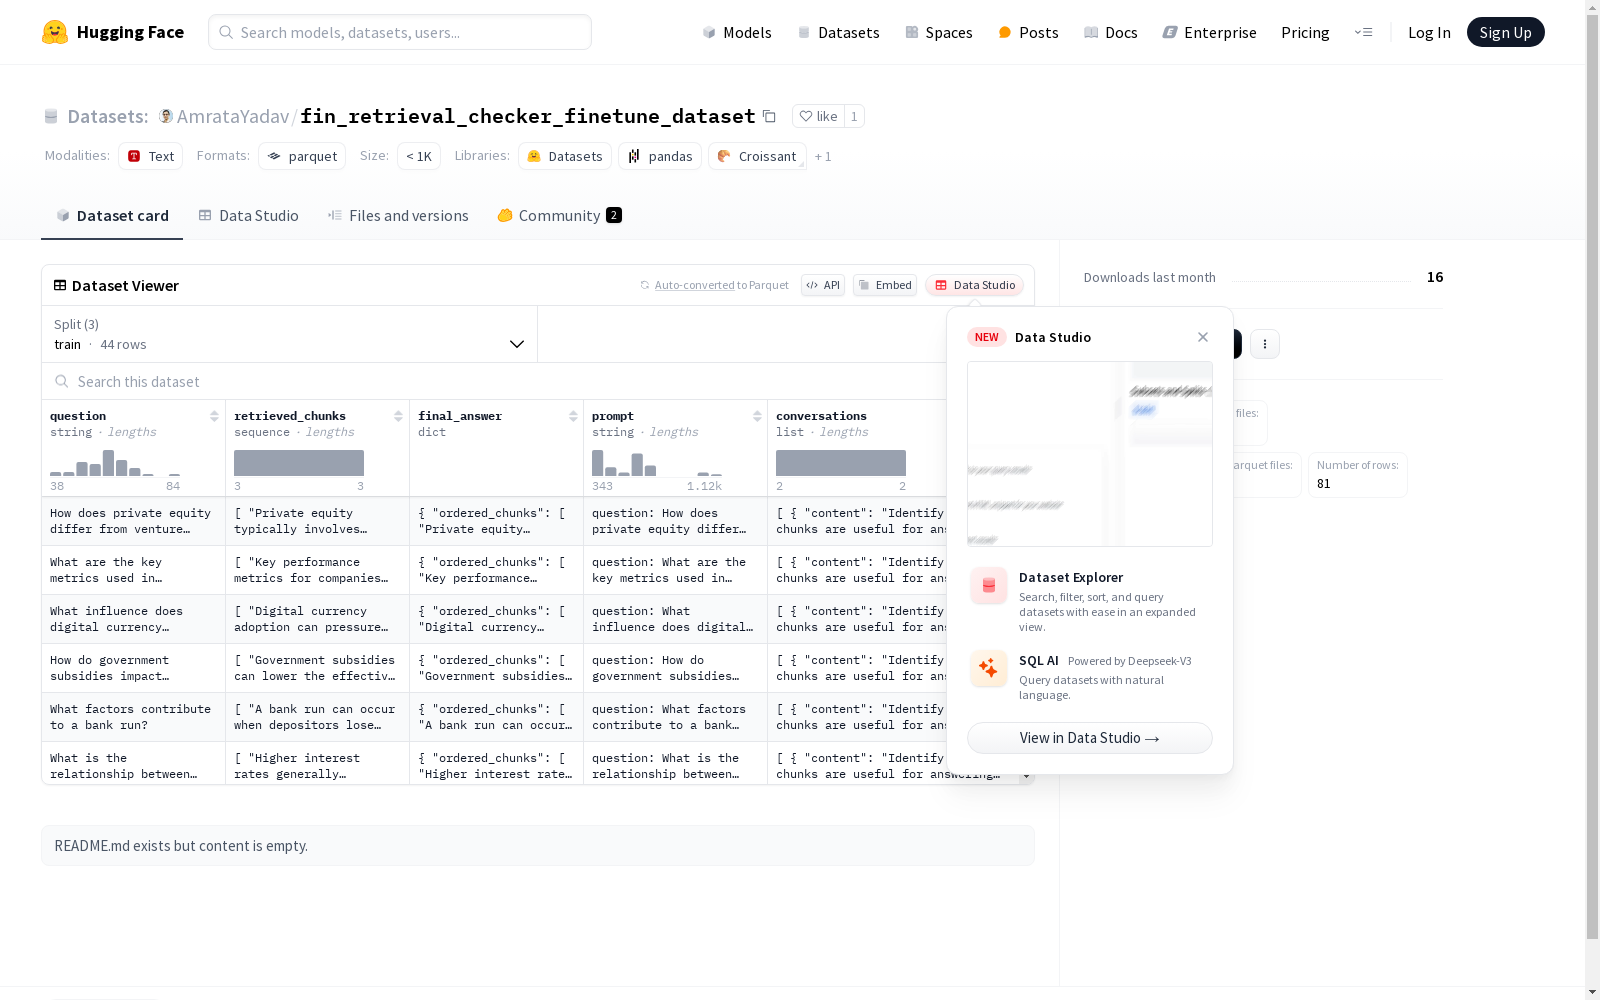Sort the final_answer column
This screenshot has width=1600, height=1000.
coord(573,416)
